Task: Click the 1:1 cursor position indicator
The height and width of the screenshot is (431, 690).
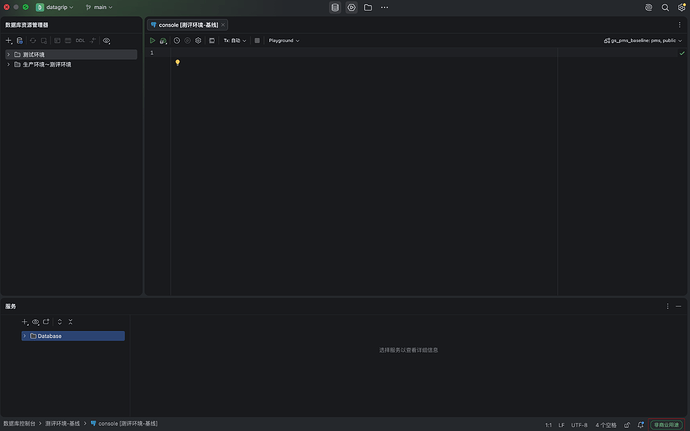Action: (548, 425)
